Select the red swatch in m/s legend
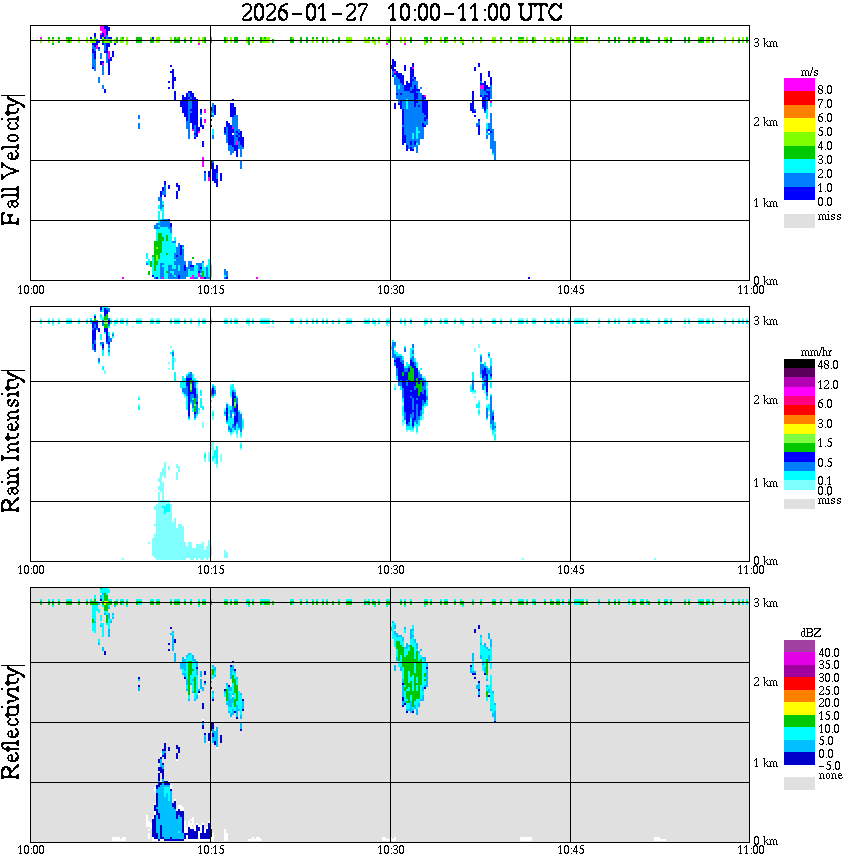Image resolution: width=850 pixels, height=868 pixels. tap(799, 99)
